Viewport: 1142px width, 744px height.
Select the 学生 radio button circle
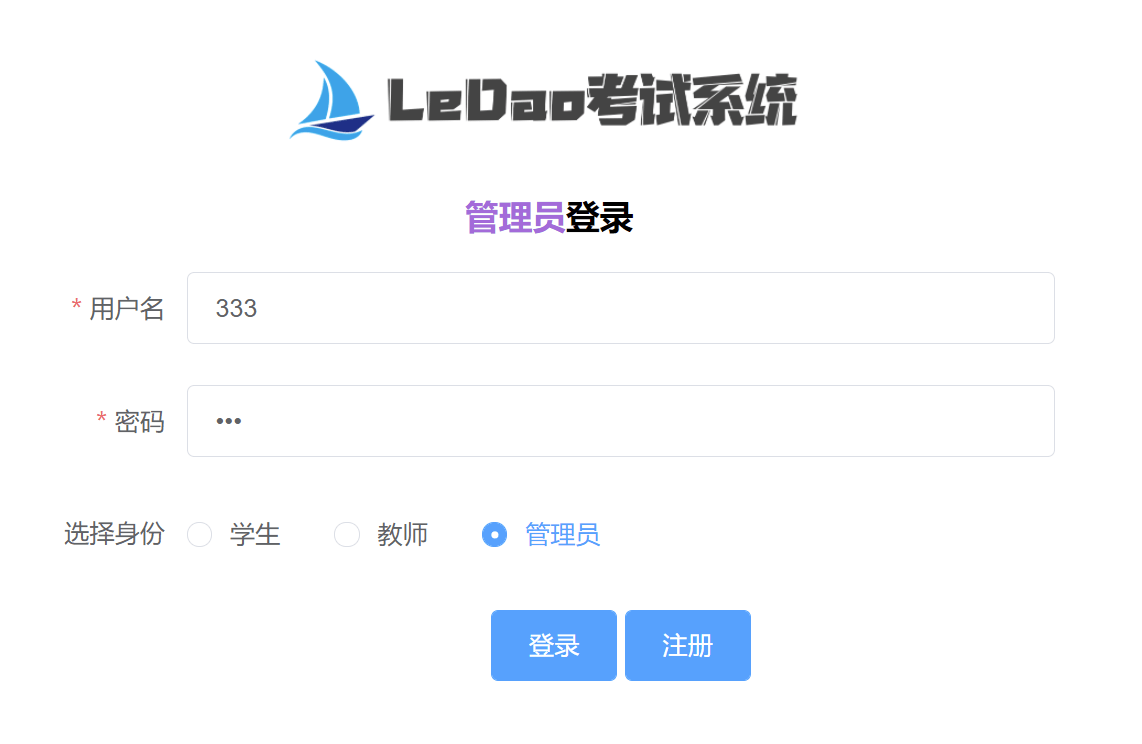200,534
